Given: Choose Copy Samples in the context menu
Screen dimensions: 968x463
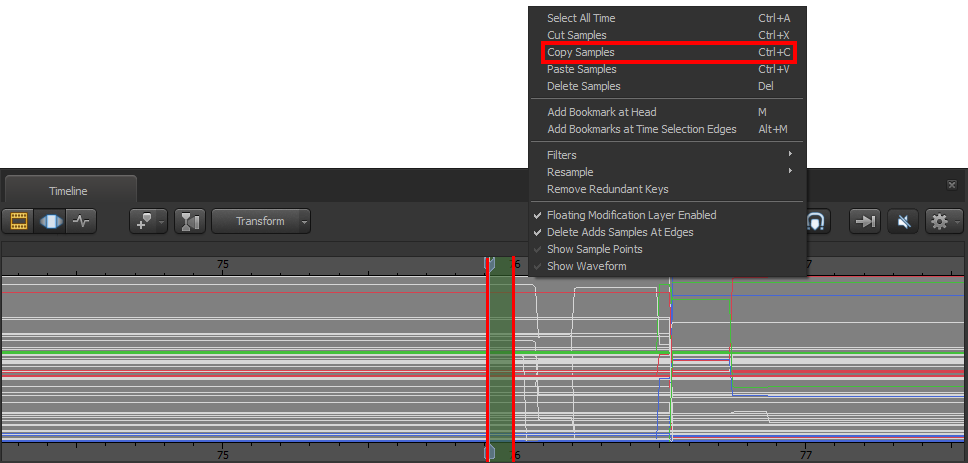Looking at the screenshot, I should (x=669, y=52).
